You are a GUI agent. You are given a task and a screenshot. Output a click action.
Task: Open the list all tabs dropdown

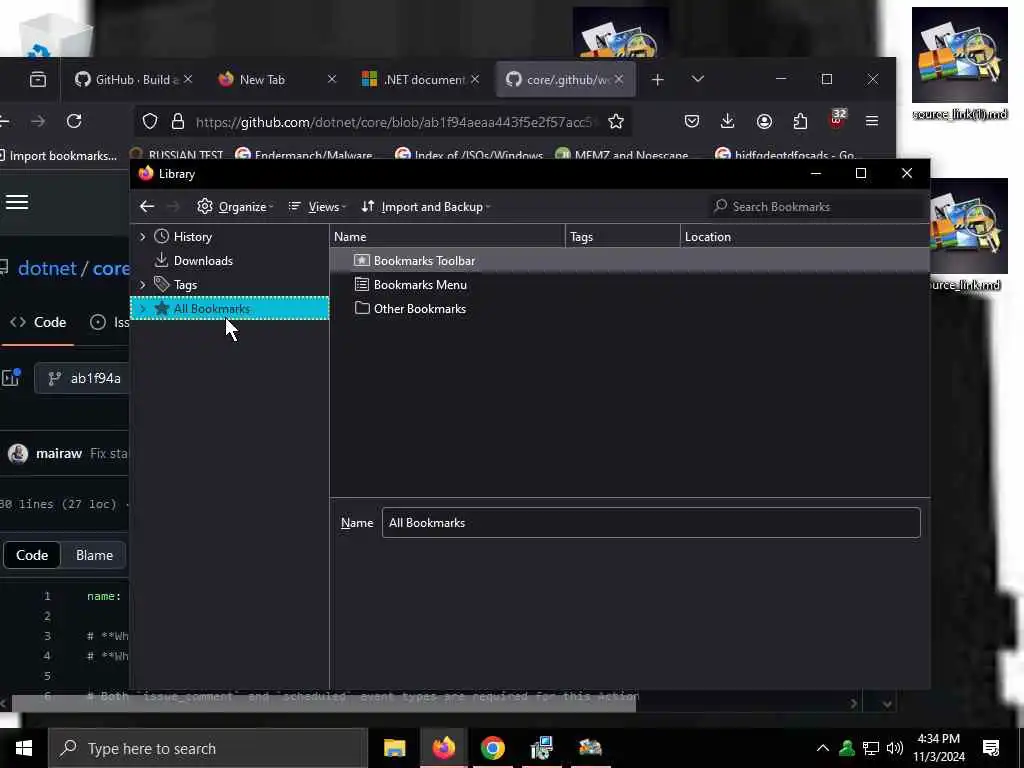point(697,79)
